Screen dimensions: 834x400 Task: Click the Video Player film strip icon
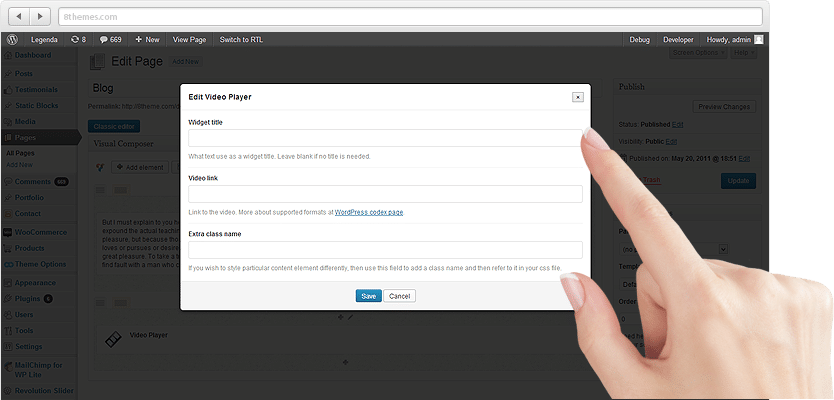[113, 339]
